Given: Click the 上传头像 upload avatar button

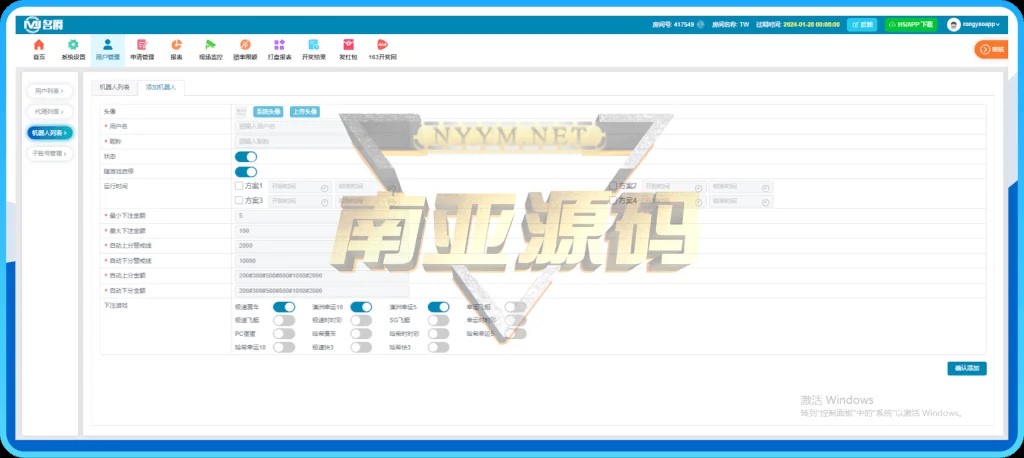Looking at the screenshot, I should click(x=305, y=112).
